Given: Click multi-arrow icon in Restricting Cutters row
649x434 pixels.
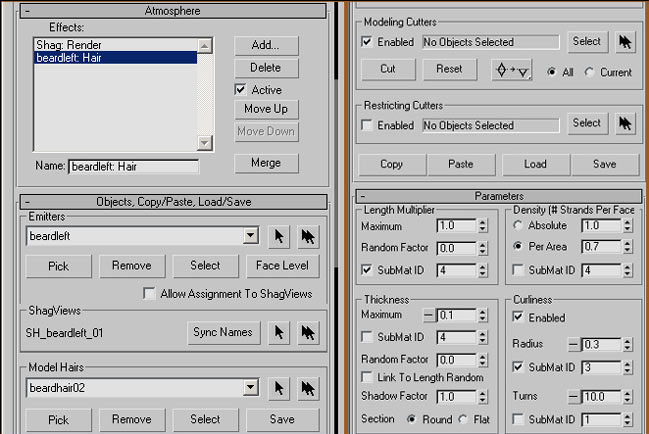Looking at the screenshot, I should click(x=625, y=124).
